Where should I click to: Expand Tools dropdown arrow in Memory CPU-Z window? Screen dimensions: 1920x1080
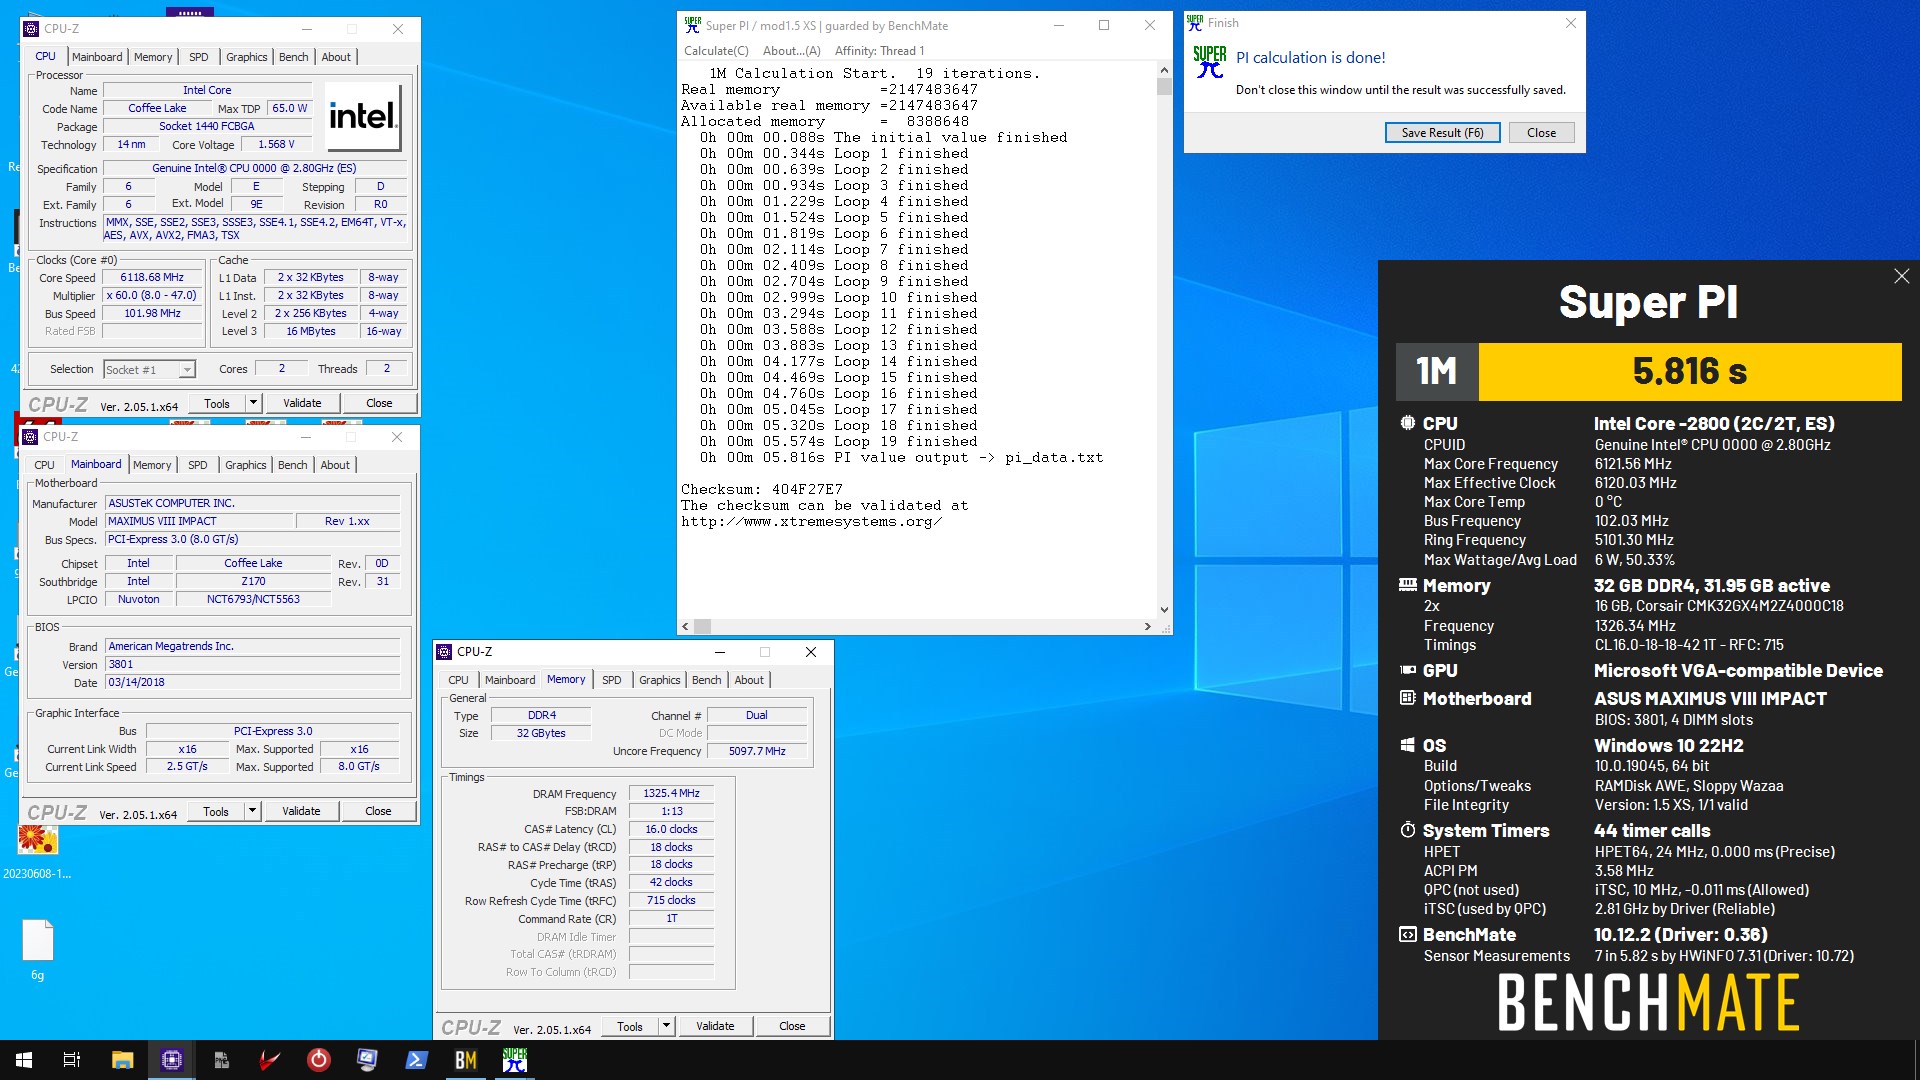coord(666,1026)
